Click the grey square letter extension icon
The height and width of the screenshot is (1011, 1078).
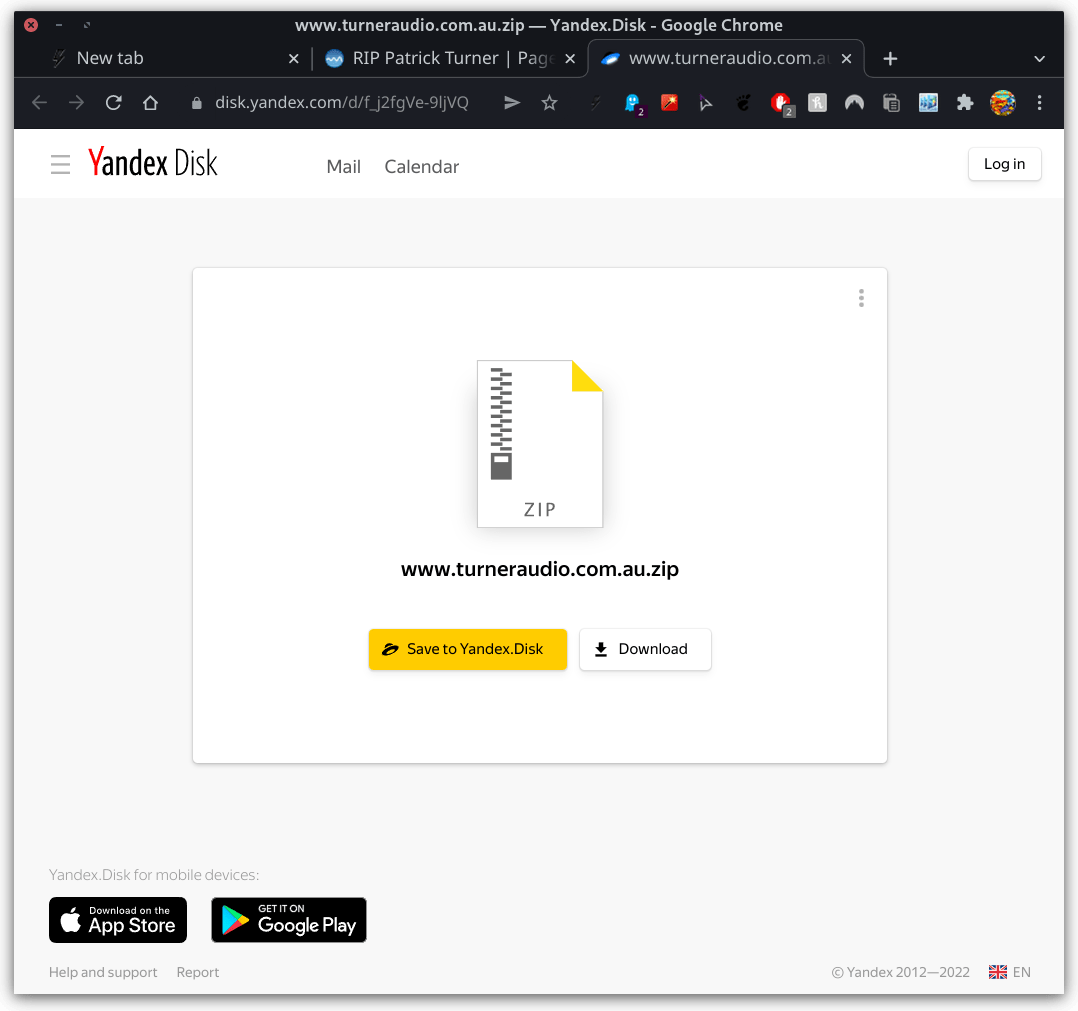(x=817, y=103)
